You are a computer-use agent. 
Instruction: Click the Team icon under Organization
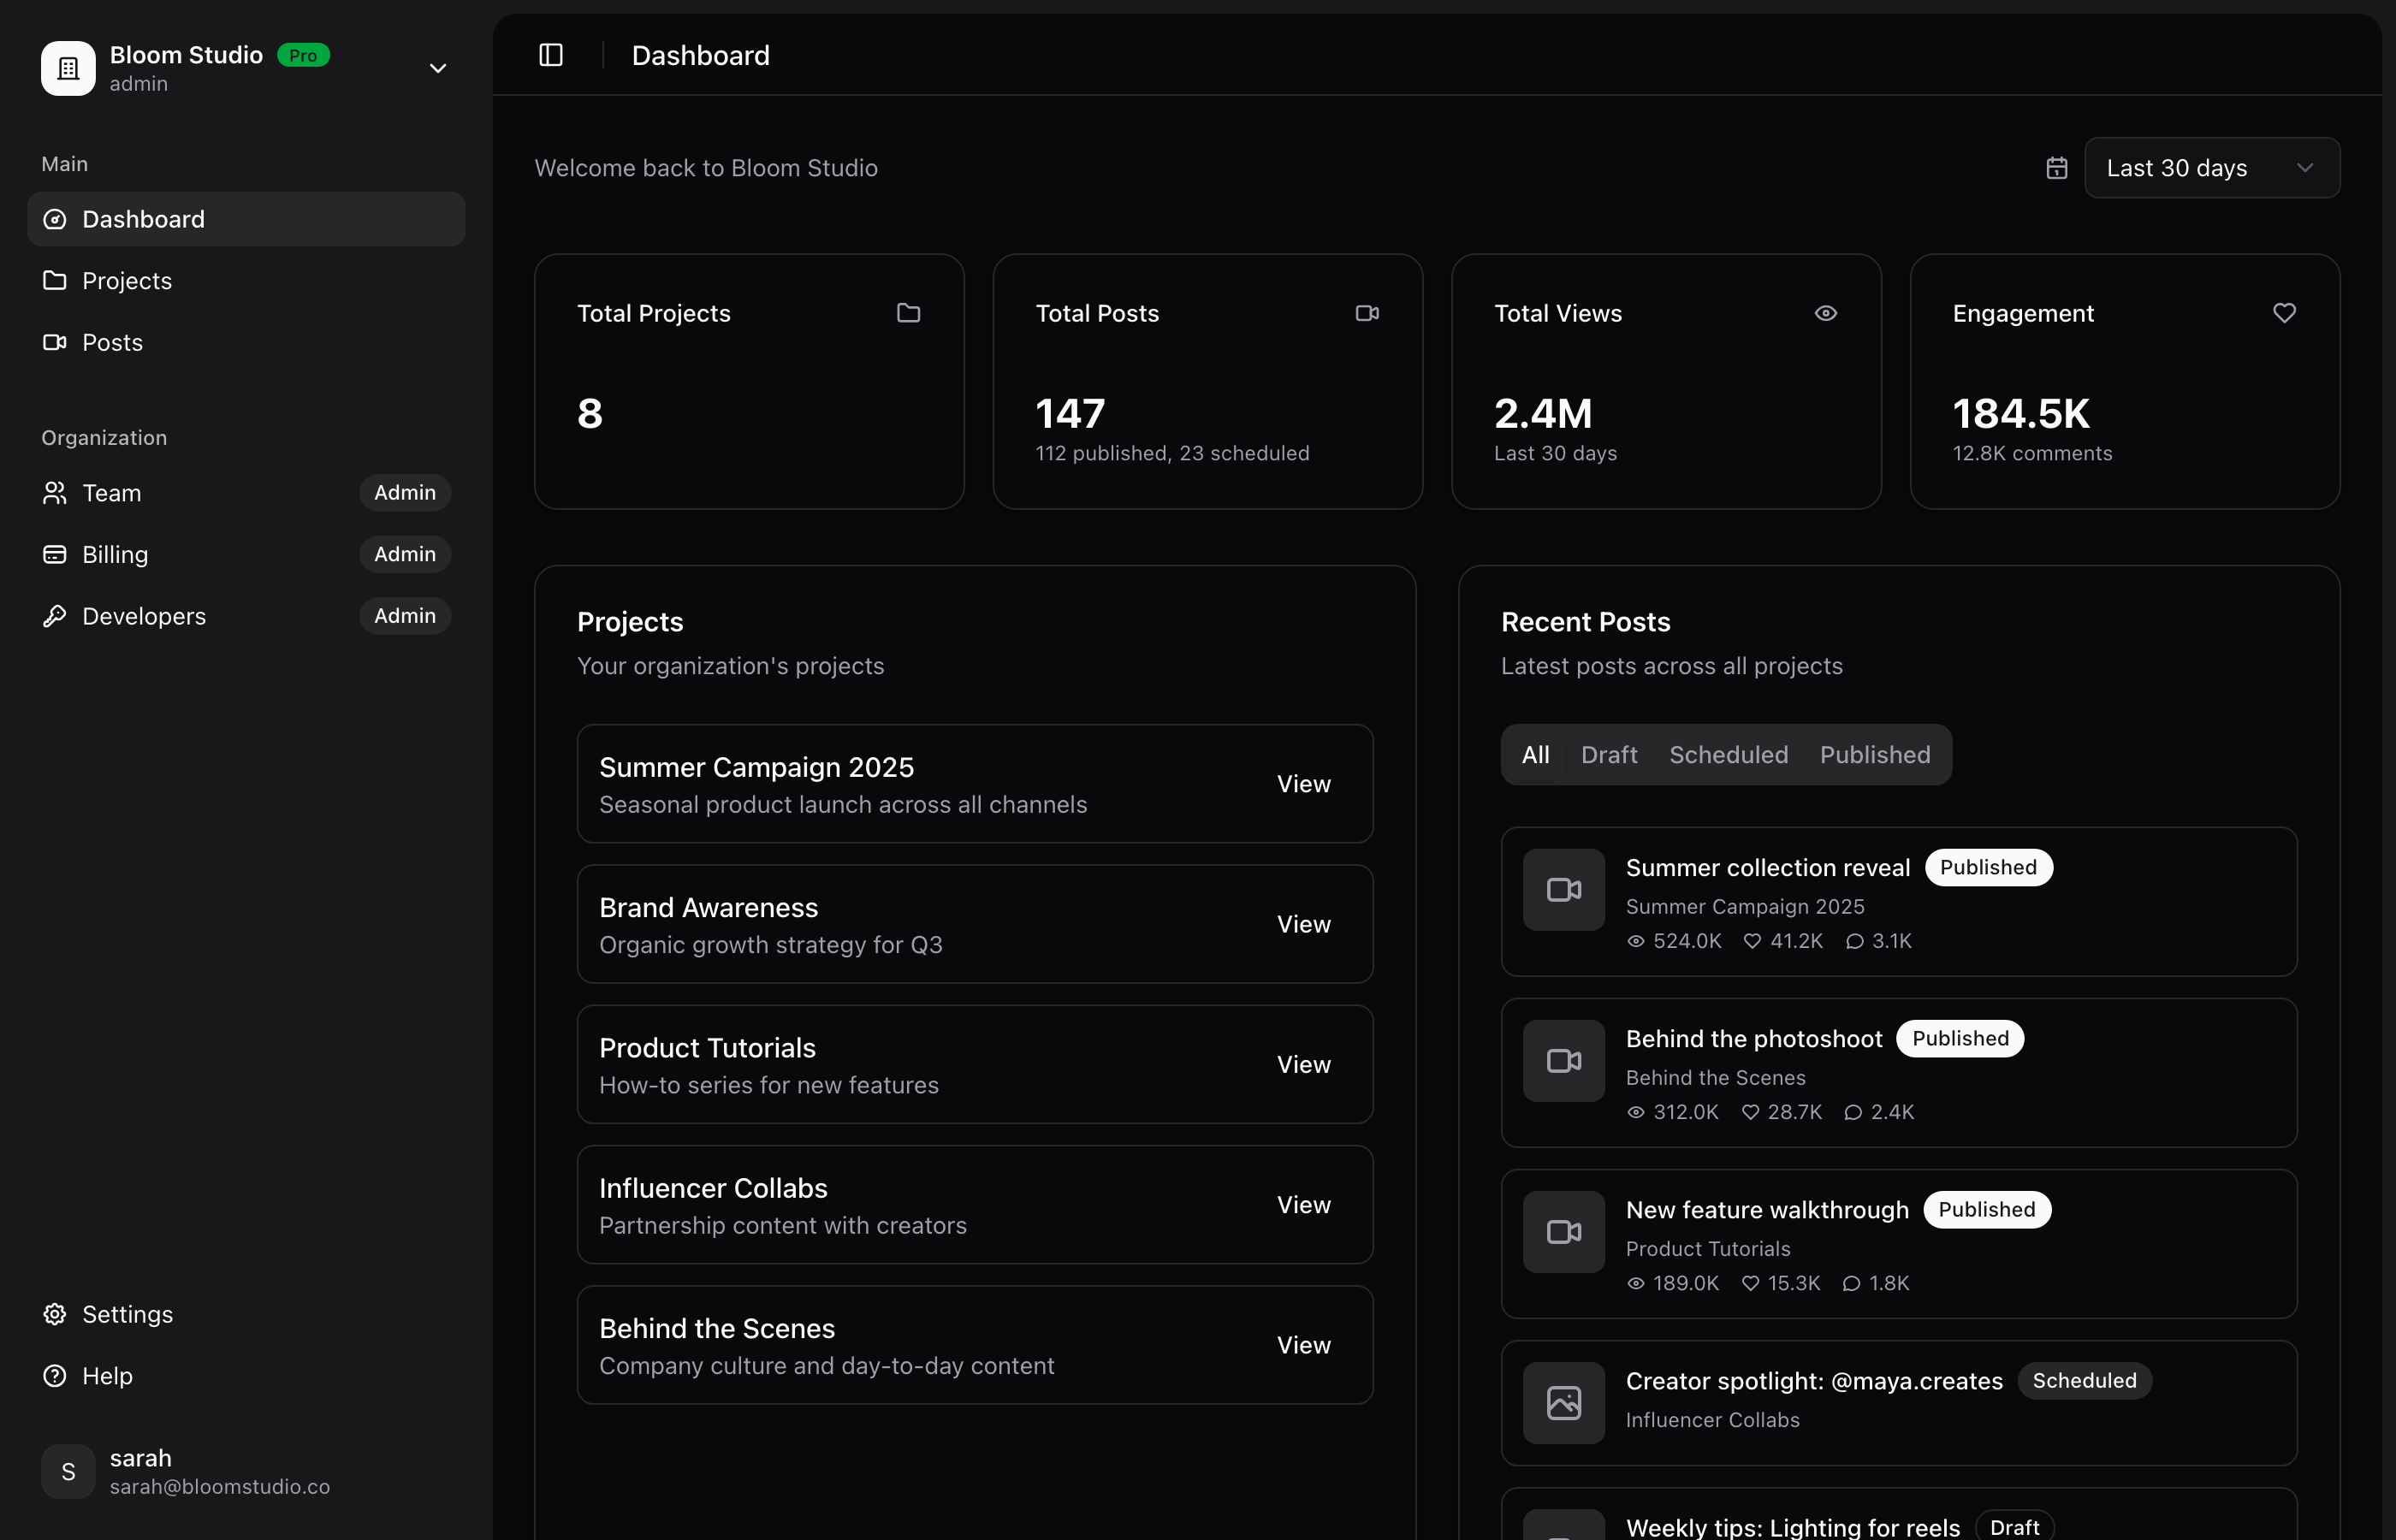55,493
